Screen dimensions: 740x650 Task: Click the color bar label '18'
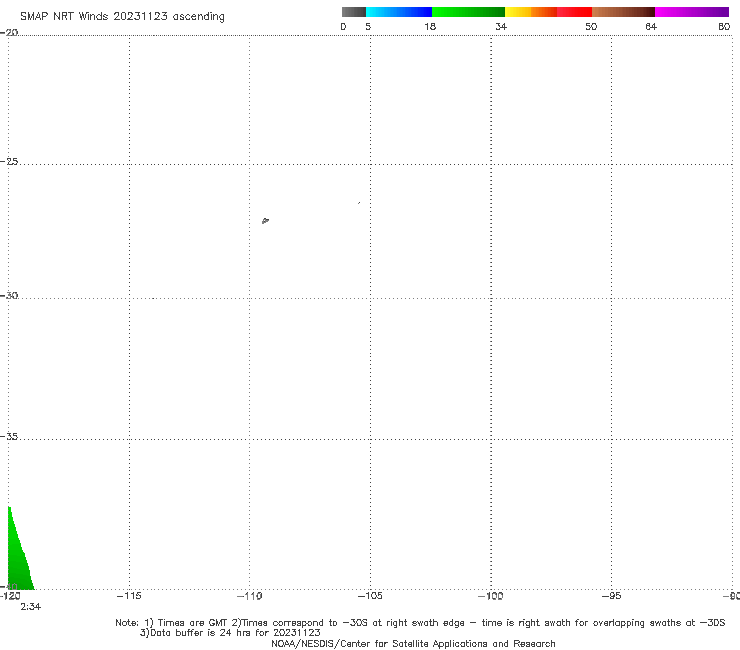click(x=430, y=26)
